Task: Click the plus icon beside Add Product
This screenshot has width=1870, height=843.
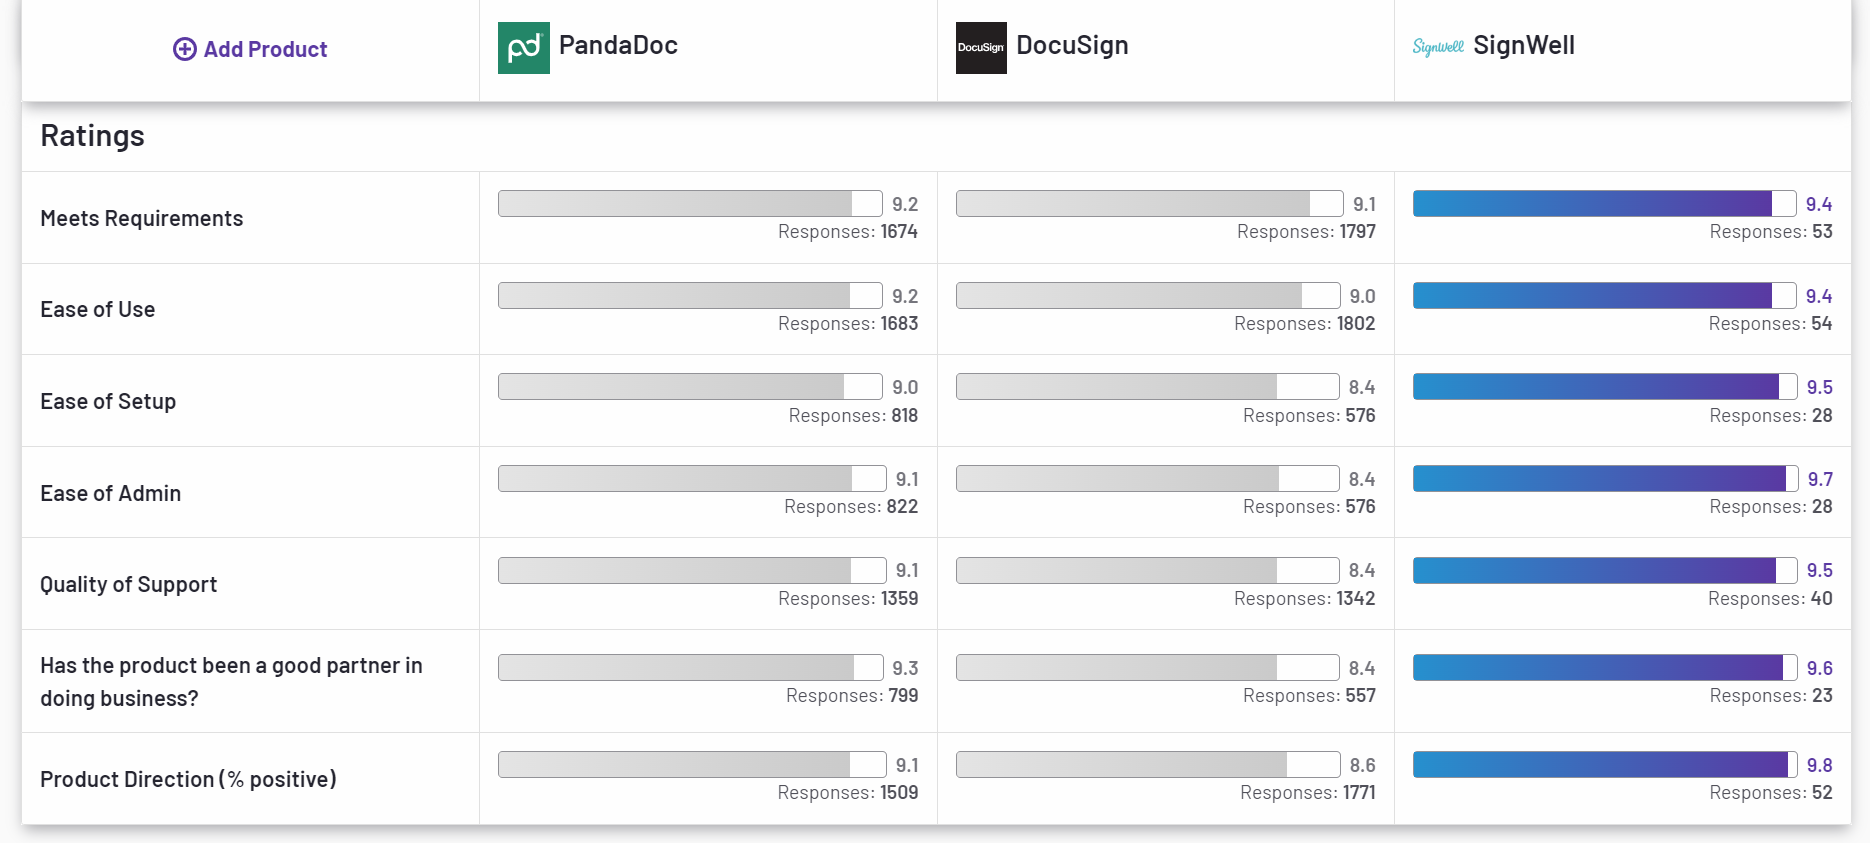Action: click(x=185, y=49)
